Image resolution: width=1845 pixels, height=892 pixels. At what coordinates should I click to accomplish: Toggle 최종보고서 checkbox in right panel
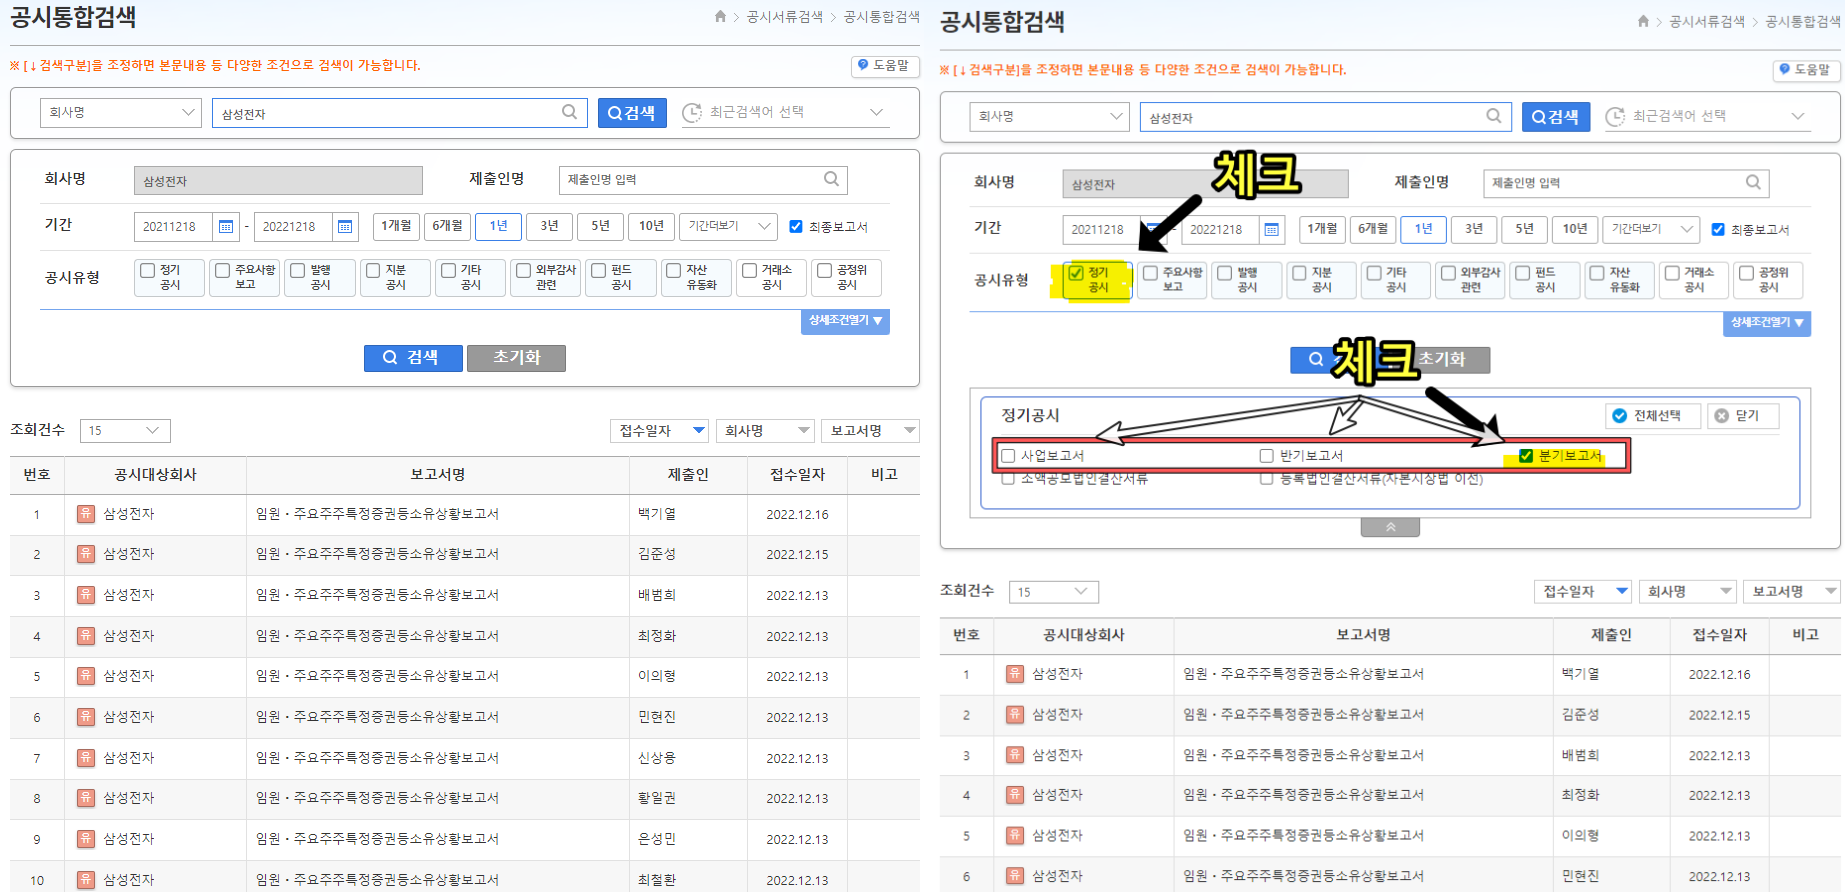1718,229
